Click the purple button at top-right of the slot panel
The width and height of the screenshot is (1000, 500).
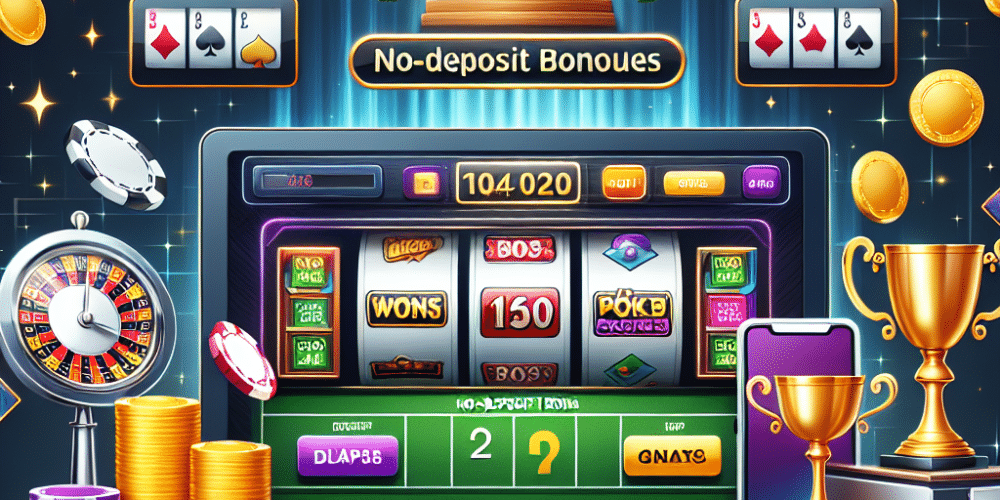coord(761,182)
